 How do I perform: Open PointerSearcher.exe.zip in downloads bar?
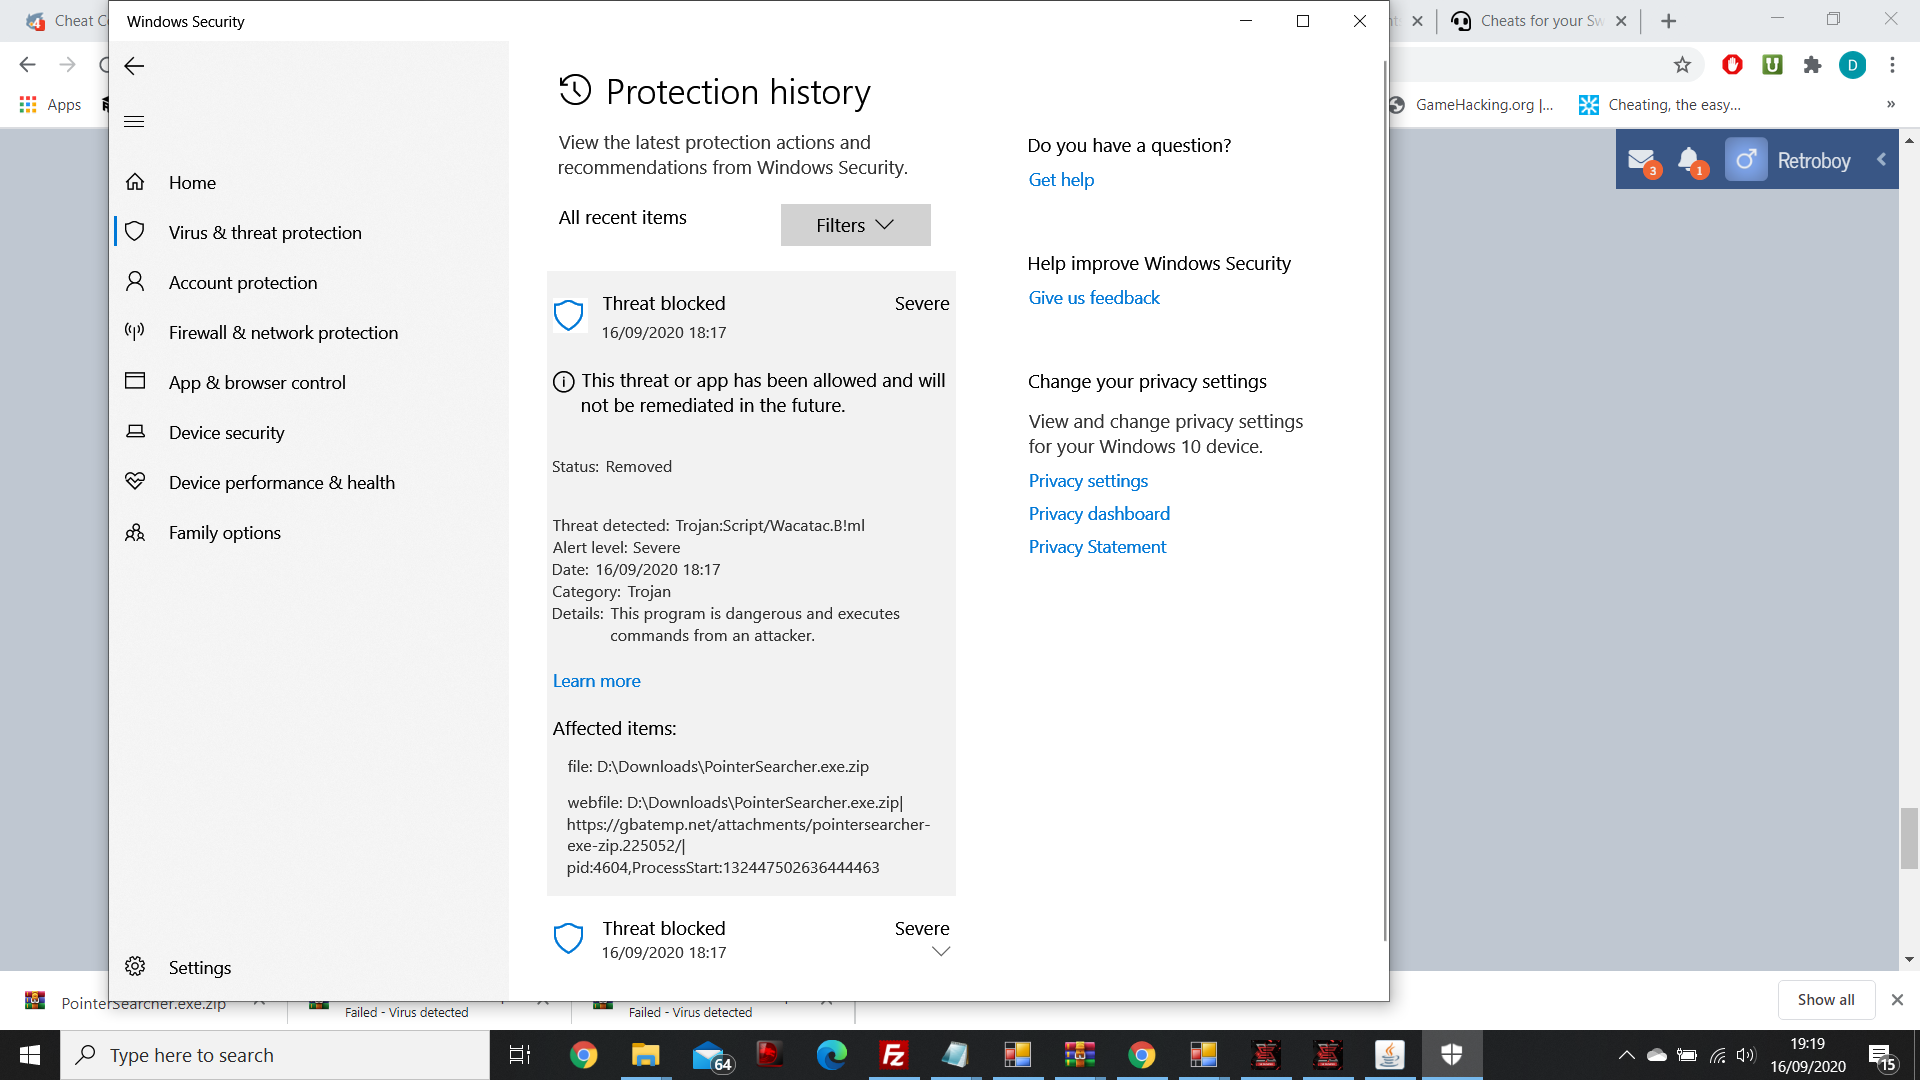click(143, 1003)
